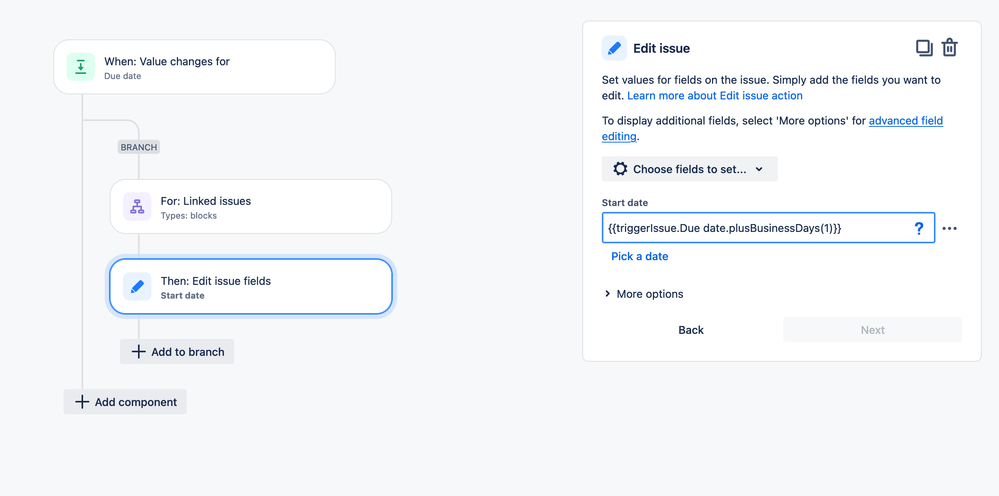Click the trash delete icon
This screenshot has height=496, width=999.
click(950, 48)
